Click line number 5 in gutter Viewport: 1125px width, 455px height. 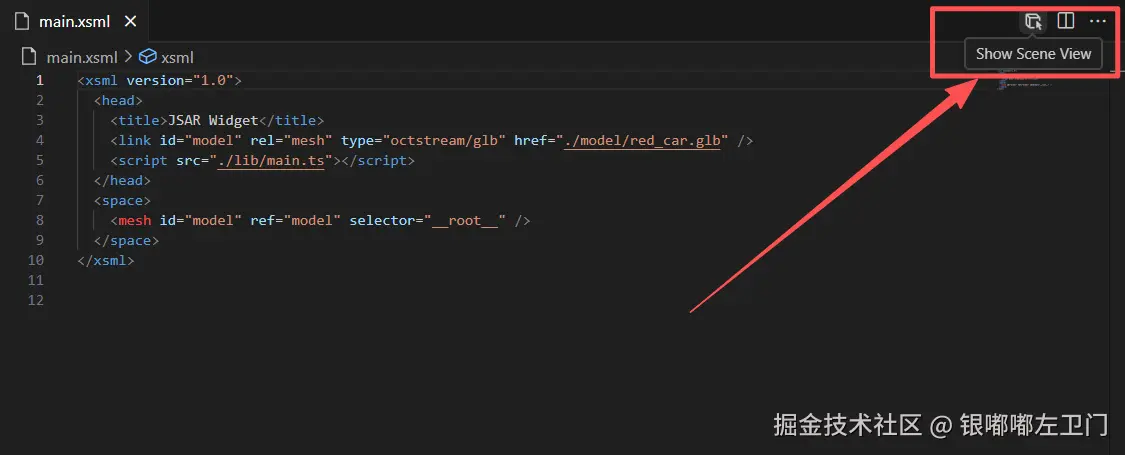click(x=39, y=161)
